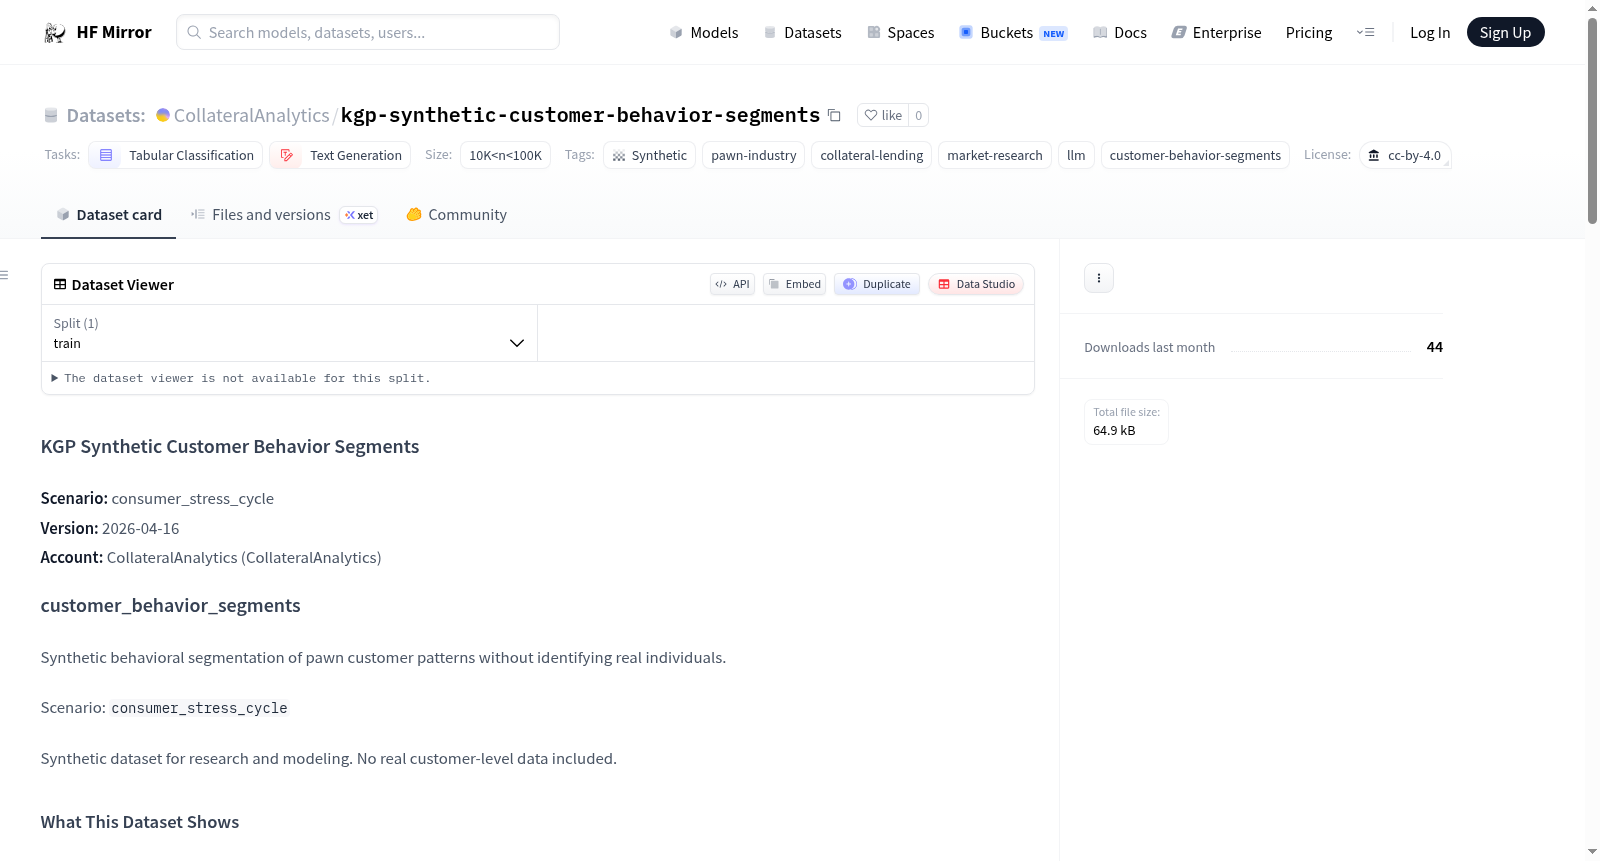1600x861 pixels.
Task: Go to the Pricing page
Action: click(x=1309, y=33)
